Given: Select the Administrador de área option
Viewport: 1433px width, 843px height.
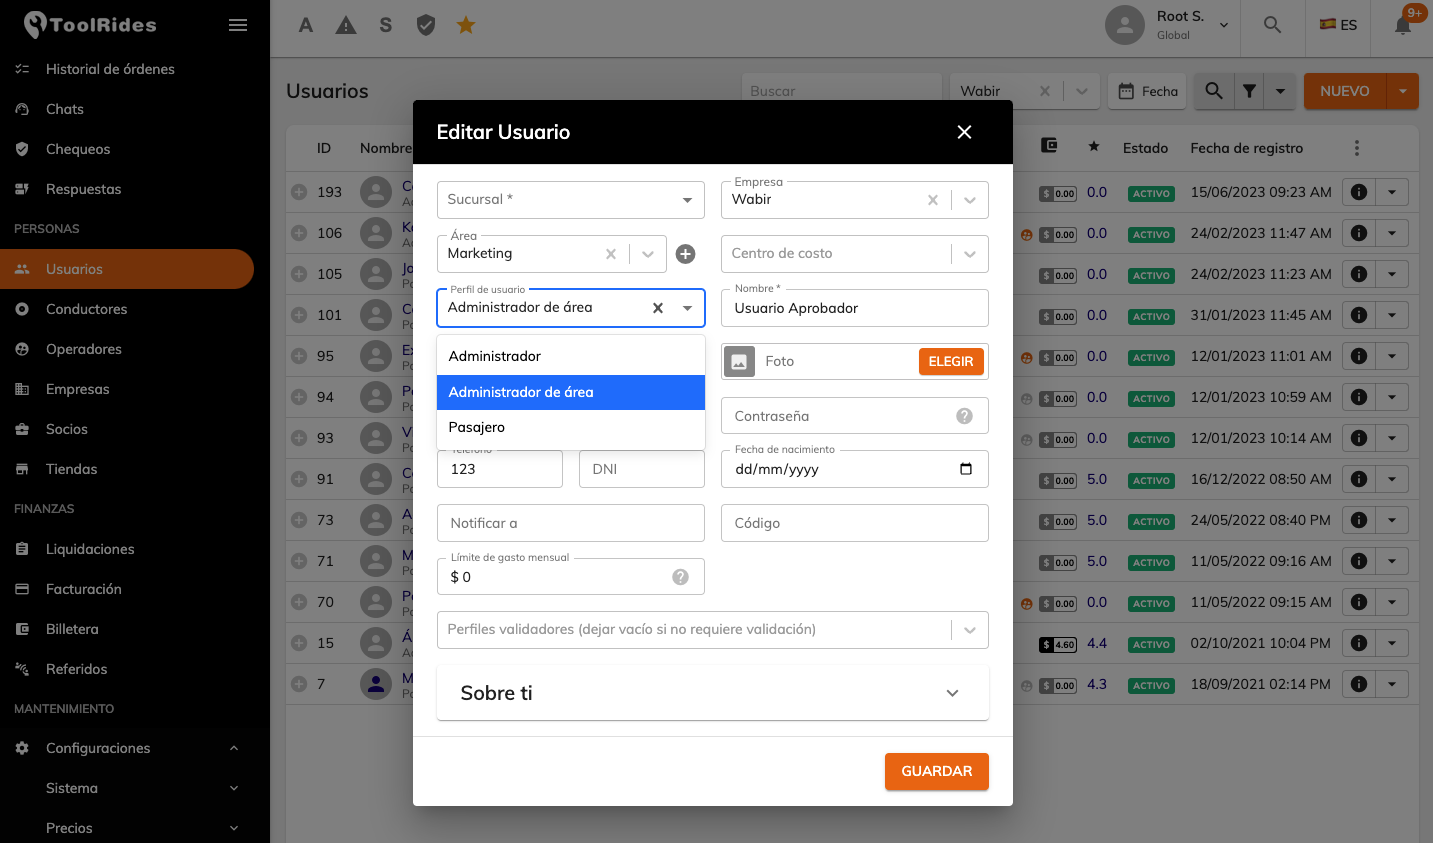Looking at the screenshot, I should coord(571,392).
